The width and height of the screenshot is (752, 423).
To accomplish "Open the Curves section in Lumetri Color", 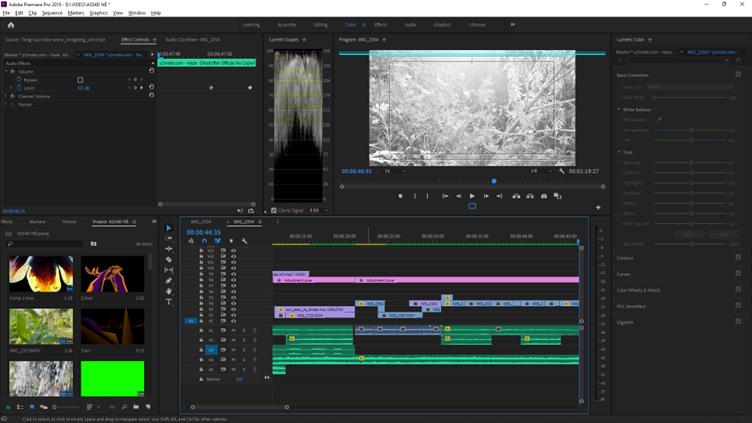I will [623, 274].
